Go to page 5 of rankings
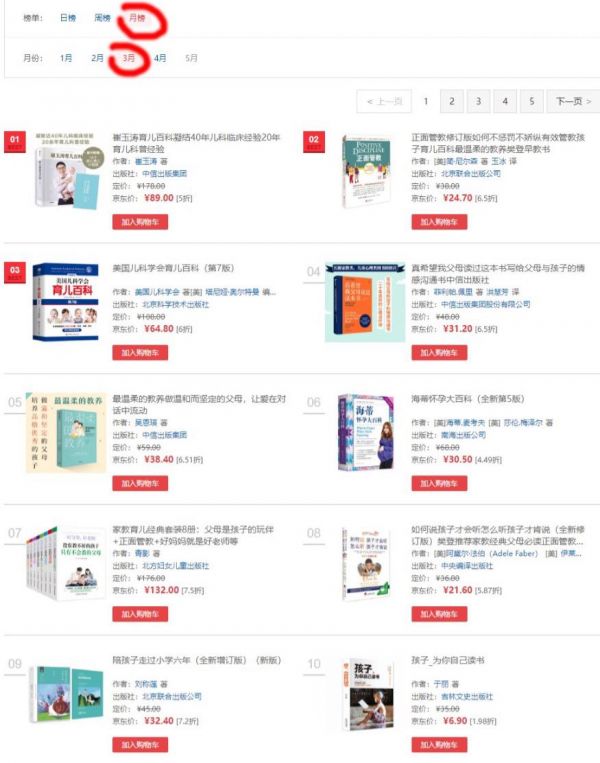This screenshot has width=600, height=763. click(x=531, y=101)
